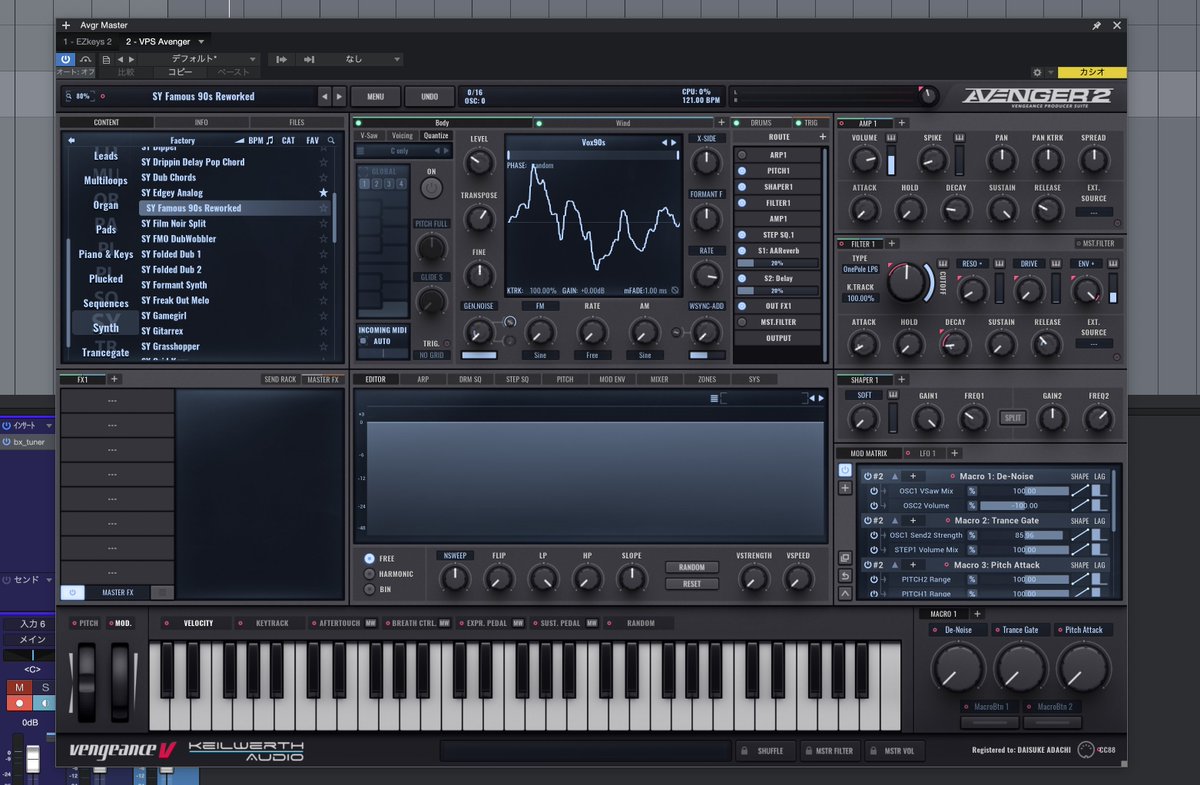
Task: Toggle mod matrix global power button
Action: [x=845, y=470]
